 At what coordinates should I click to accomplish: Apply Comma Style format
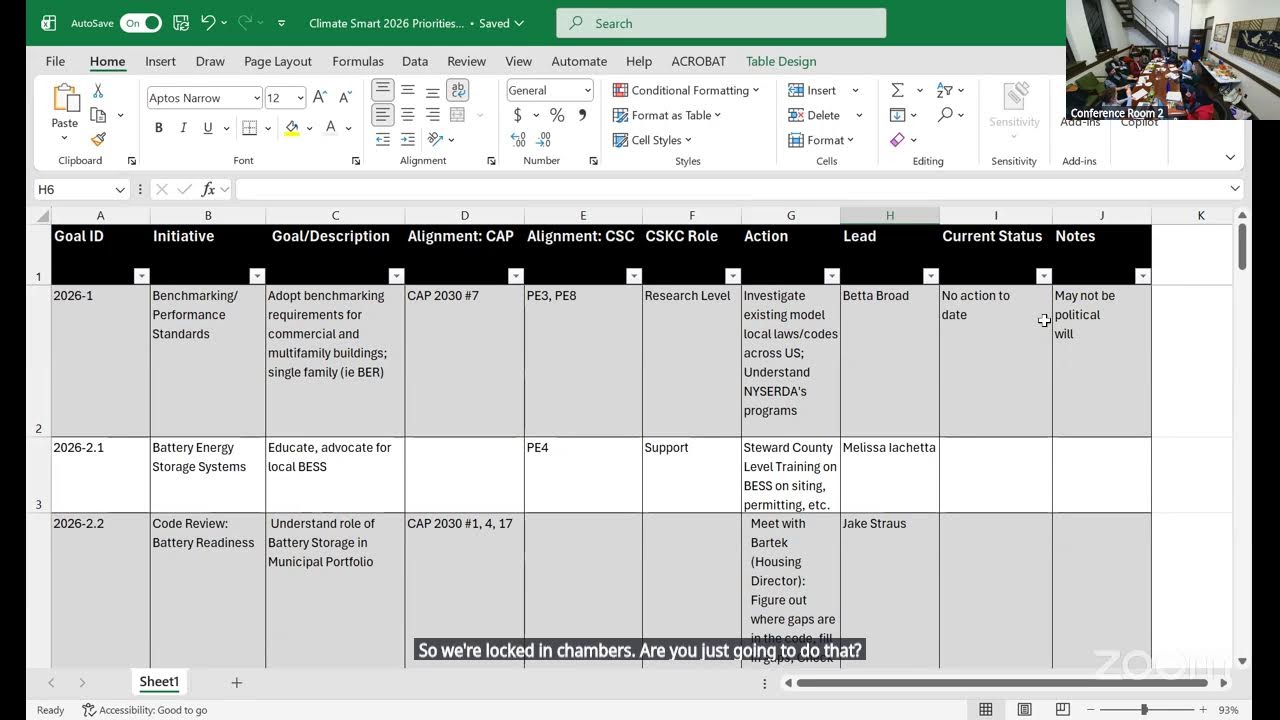582,115
